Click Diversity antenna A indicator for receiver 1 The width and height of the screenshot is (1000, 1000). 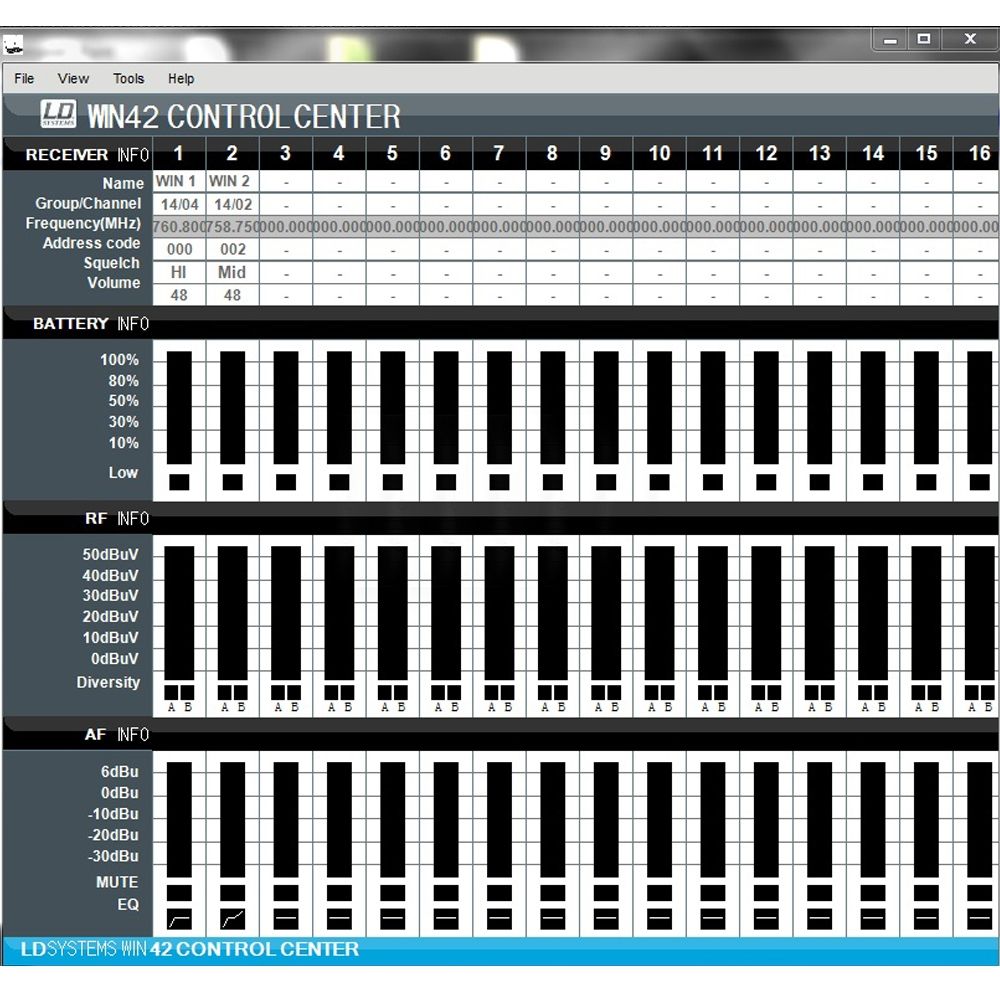tap(171, 692)
